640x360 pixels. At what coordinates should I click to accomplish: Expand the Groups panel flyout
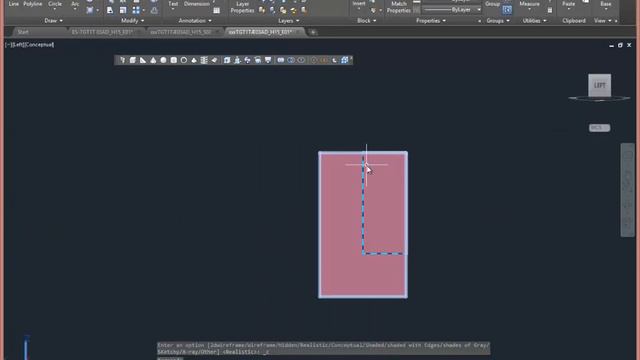[498, 20]
